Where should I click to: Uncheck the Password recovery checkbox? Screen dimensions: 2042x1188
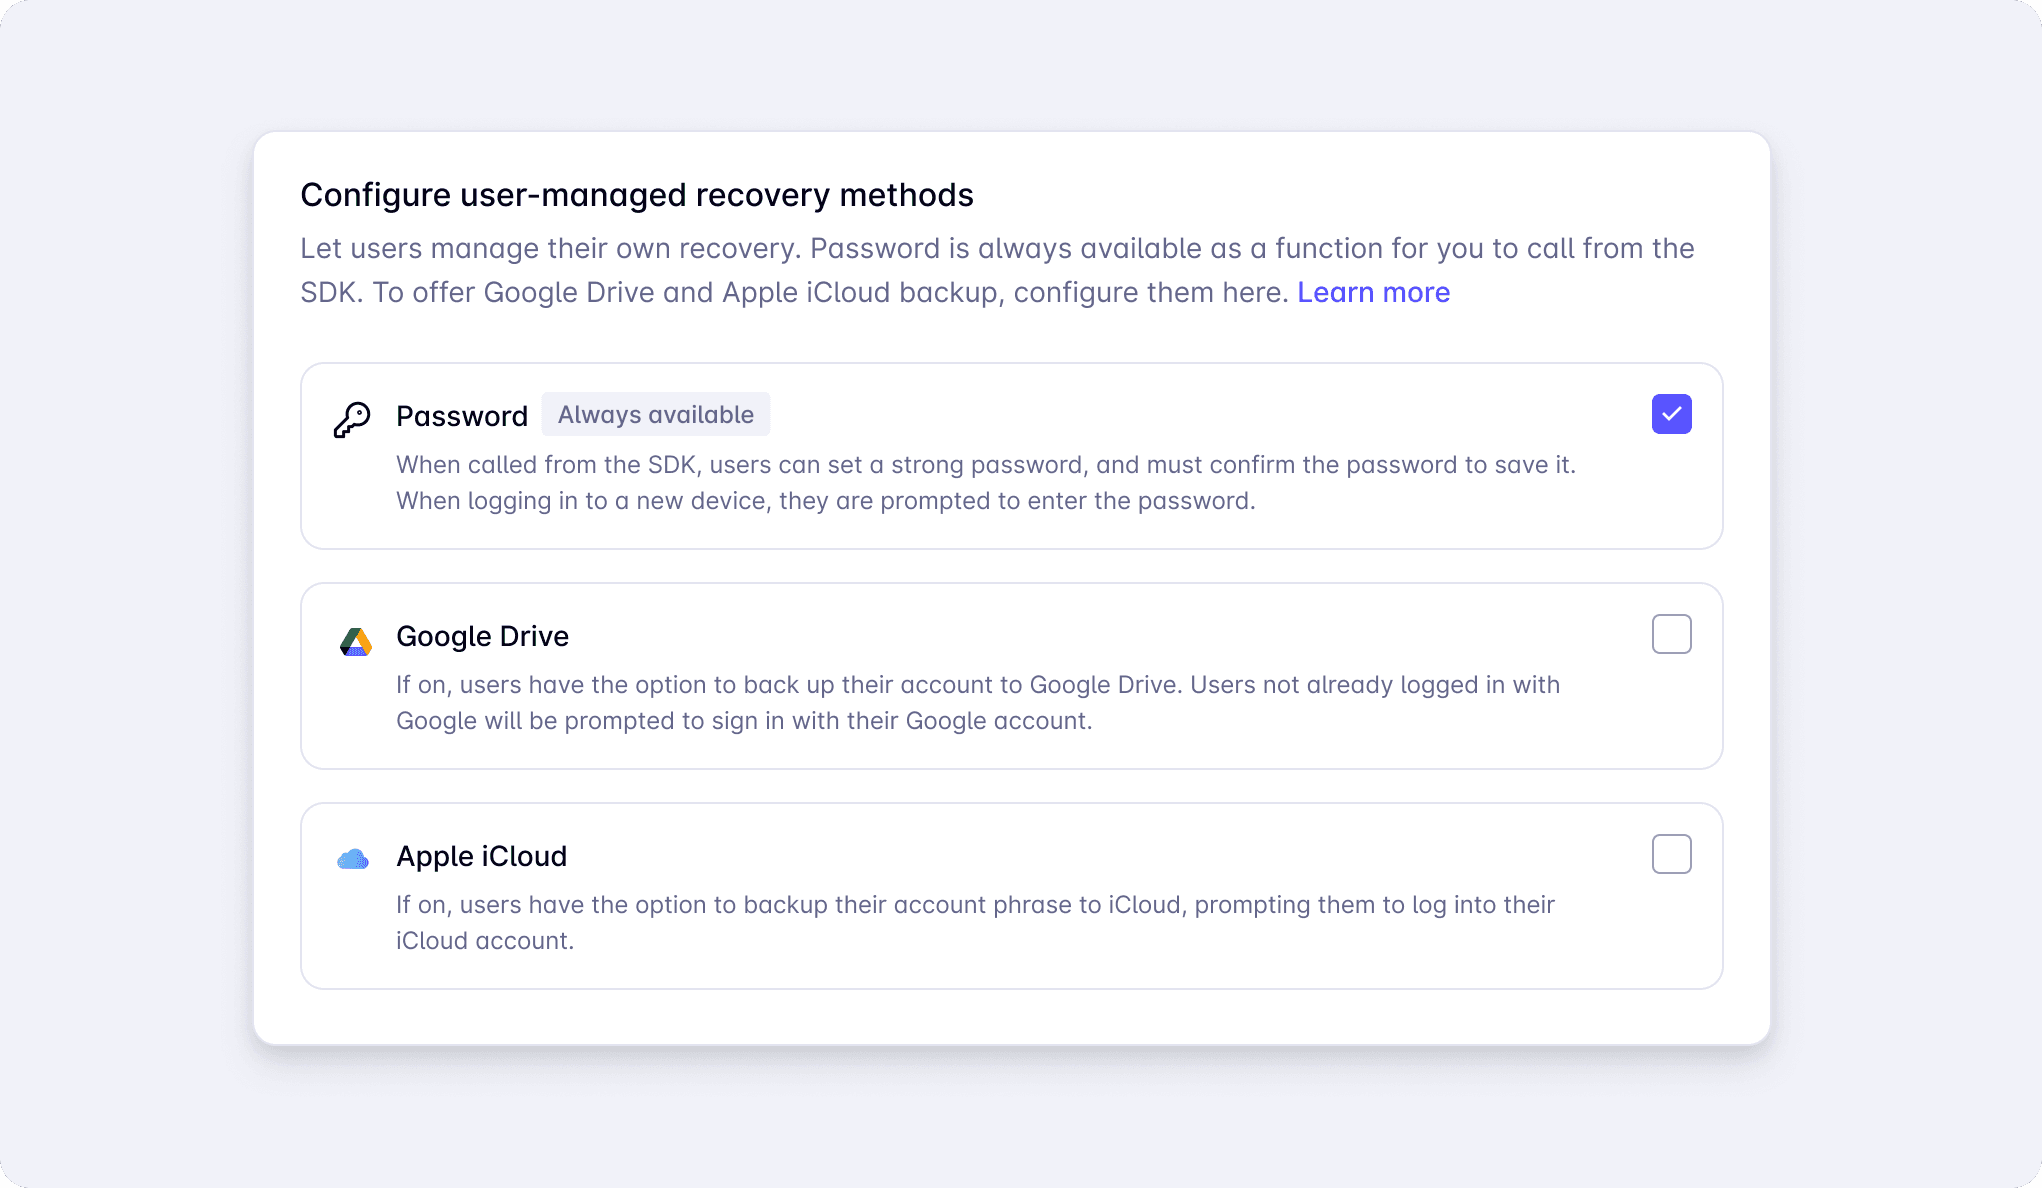click(x=1671, y=414)
